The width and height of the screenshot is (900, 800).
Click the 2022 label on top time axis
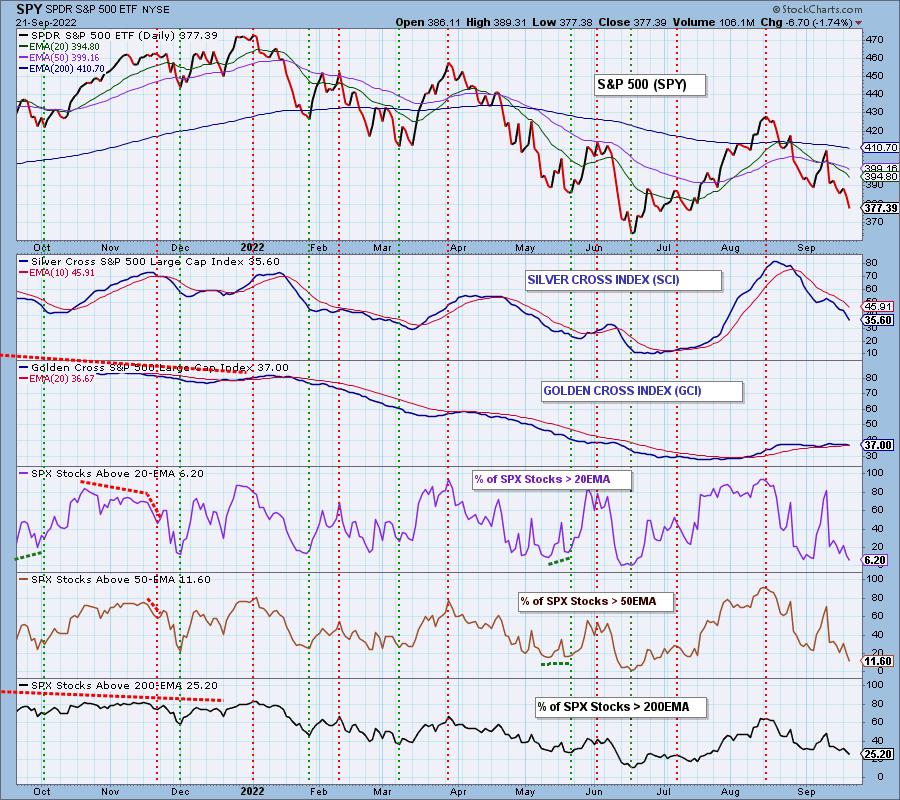pos(252,247)
